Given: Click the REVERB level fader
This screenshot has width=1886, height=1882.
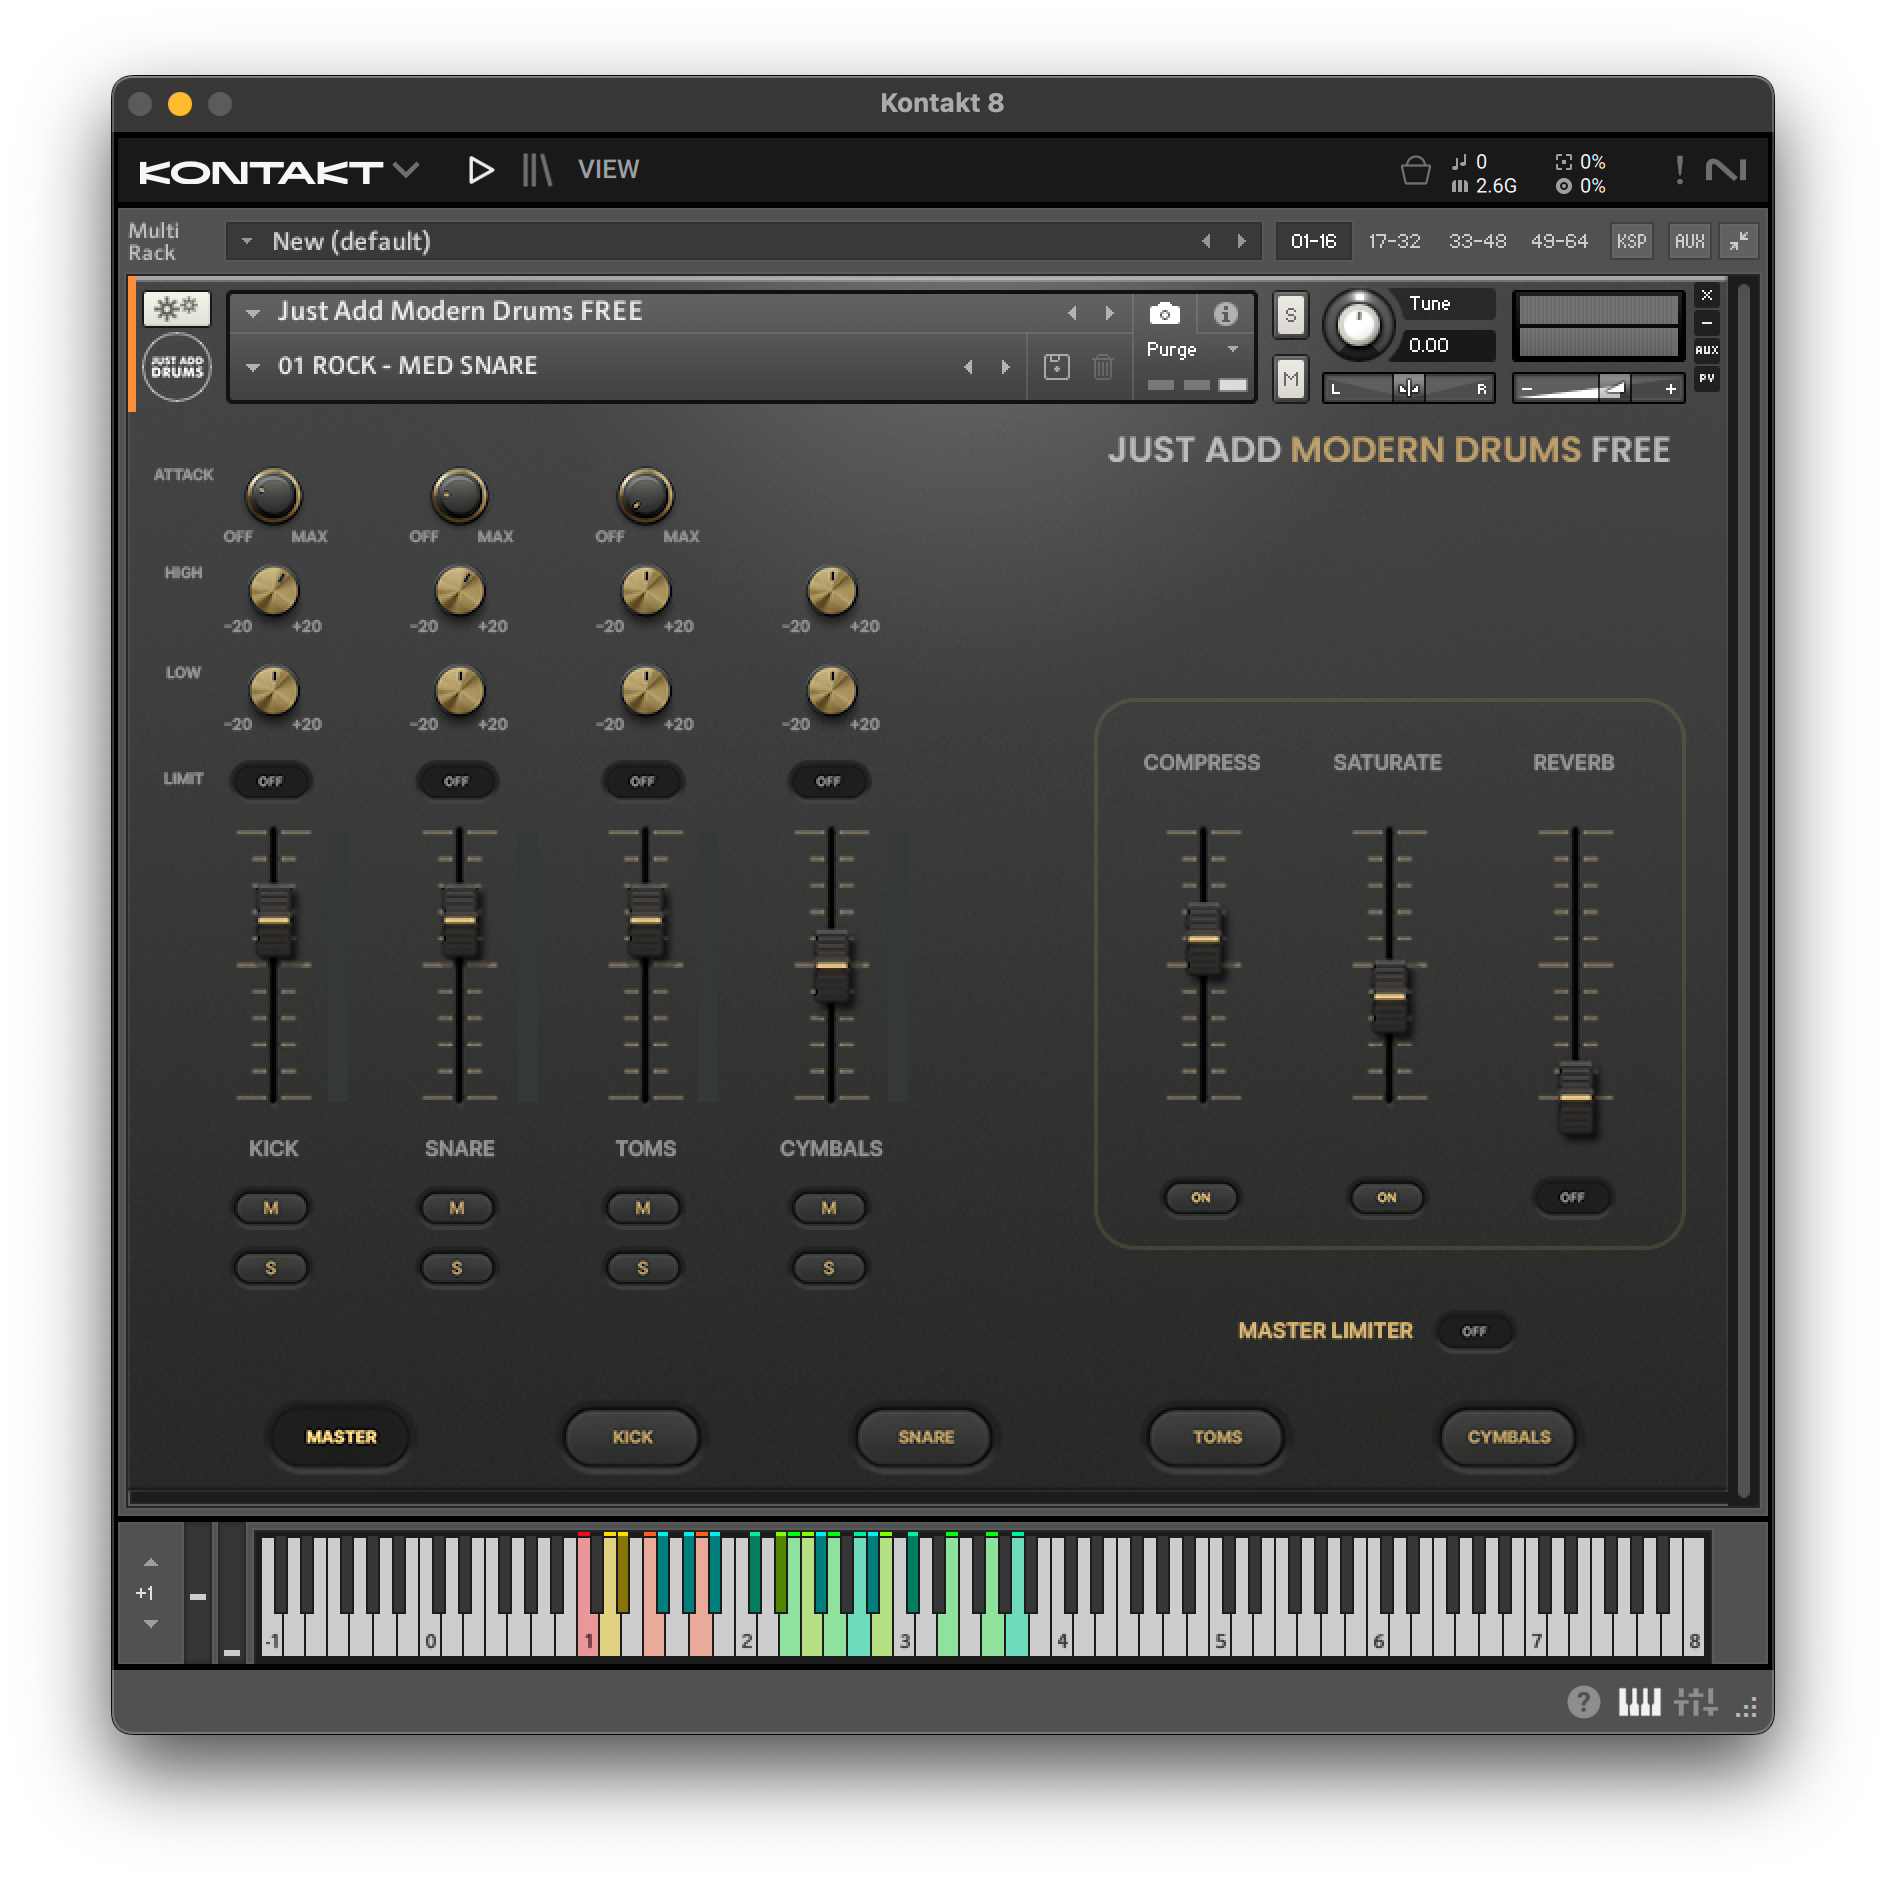Looking at the screenshot, I should tap(1573, 1097).
